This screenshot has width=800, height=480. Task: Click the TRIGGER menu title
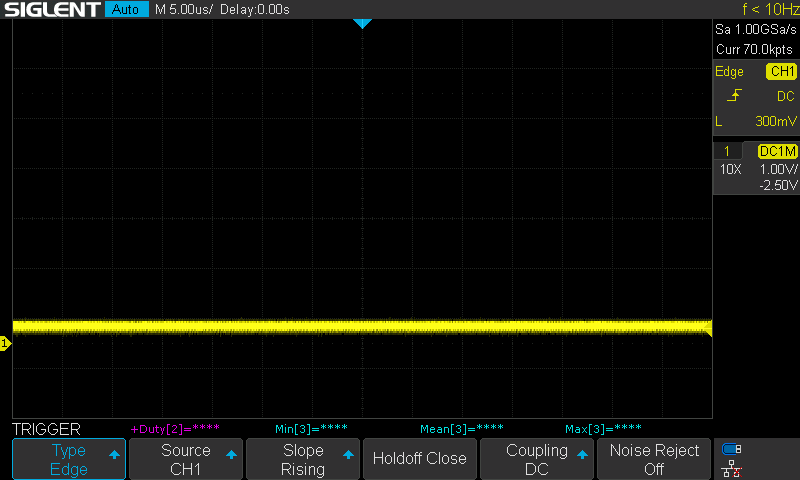(46, 429)
